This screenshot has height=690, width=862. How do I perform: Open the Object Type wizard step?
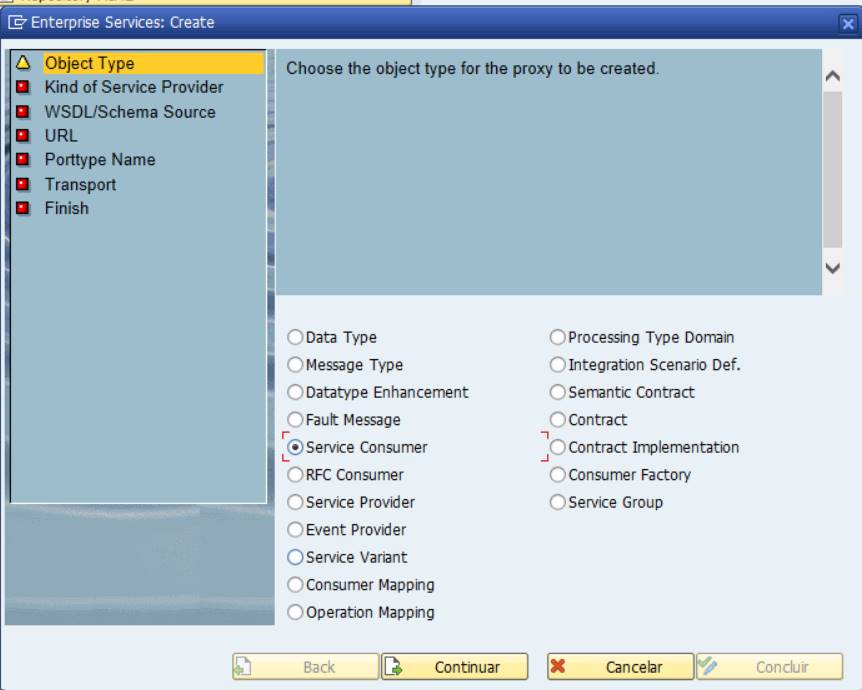(x=89, y=63)
